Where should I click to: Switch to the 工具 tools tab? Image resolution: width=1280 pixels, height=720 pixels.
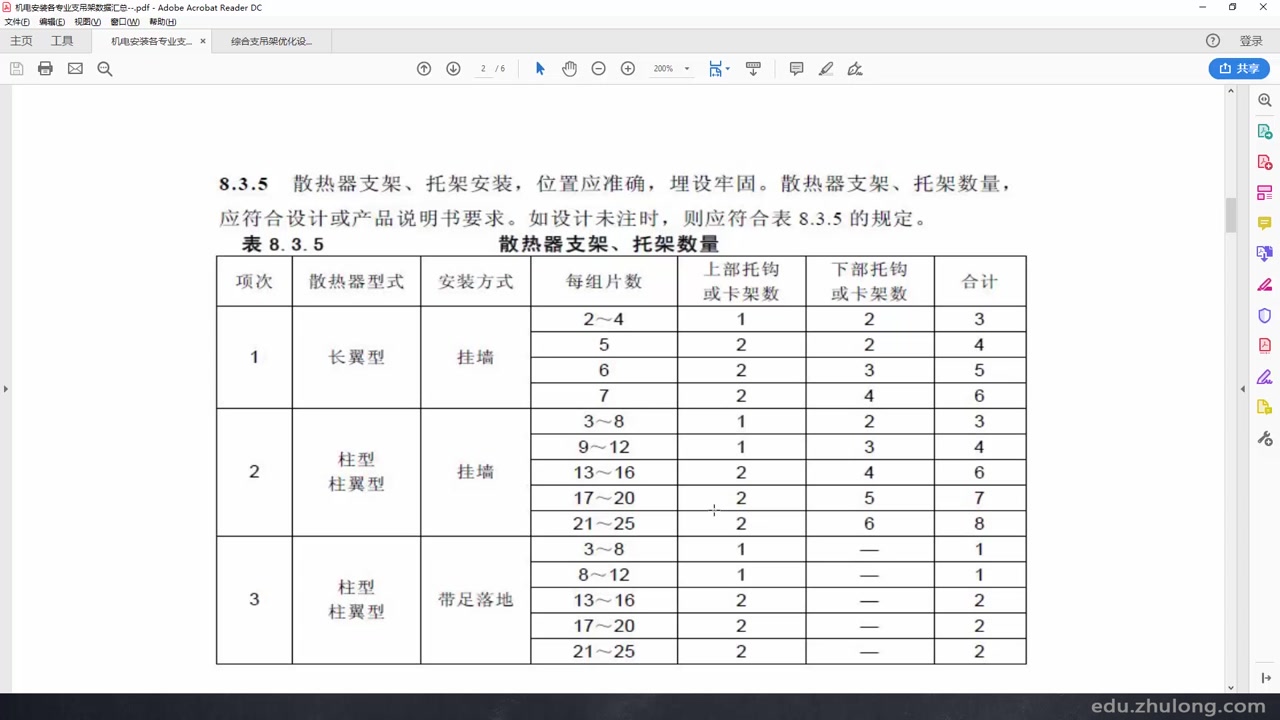pos(62,41)
